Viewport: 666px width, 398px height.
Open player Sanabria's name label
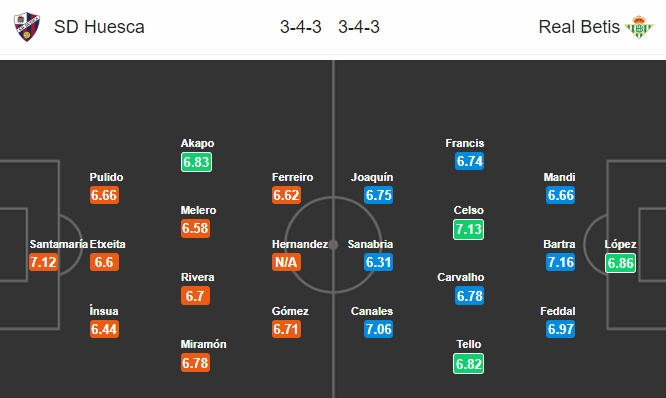click(x=370, y=244)
